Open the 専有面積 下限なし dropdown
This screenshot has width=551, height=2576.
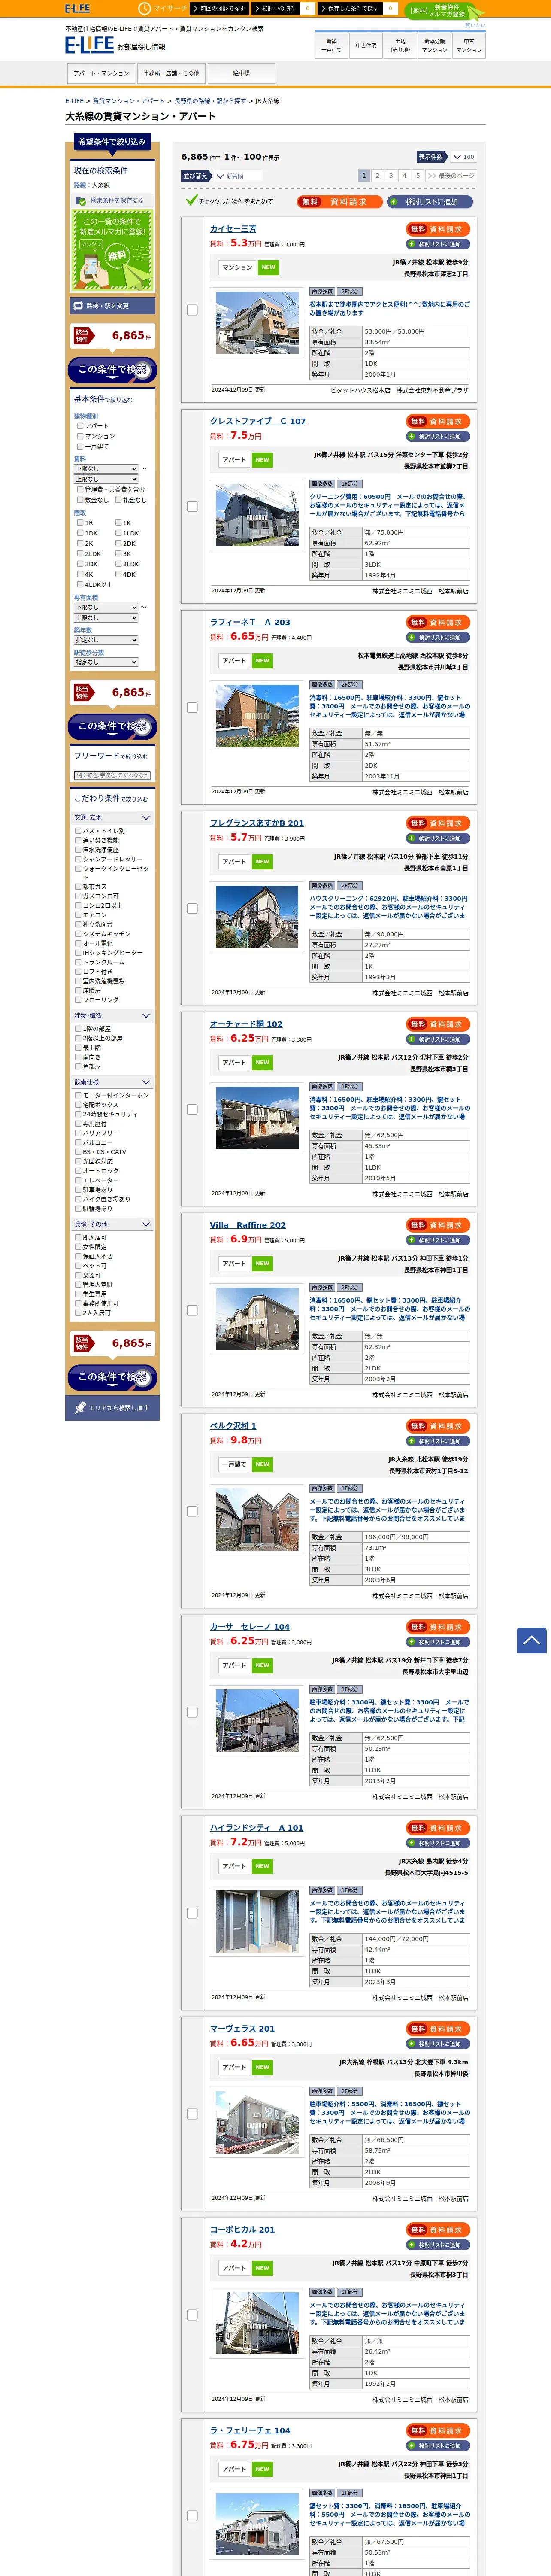(x=106, y=607)
